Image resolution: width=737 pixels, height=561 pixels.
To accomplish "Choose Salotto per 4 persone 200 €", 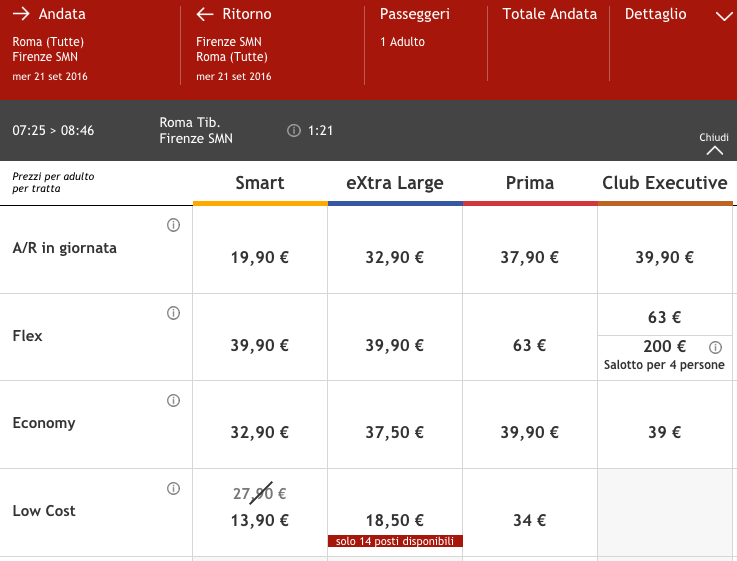I will (664, 355).
